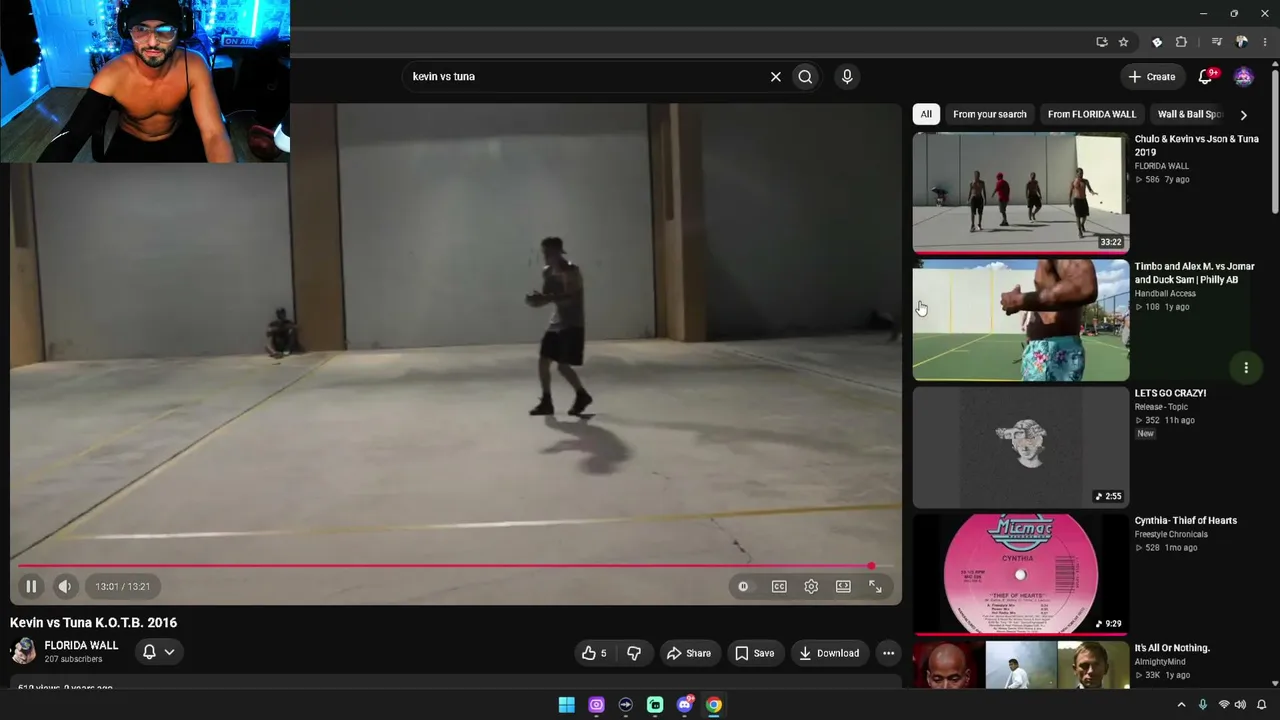Image resolution: width=1280 pixels, height=720 pixels.
Task: Click the install app icon in the address bar
Action: (x=1101, y=42)
